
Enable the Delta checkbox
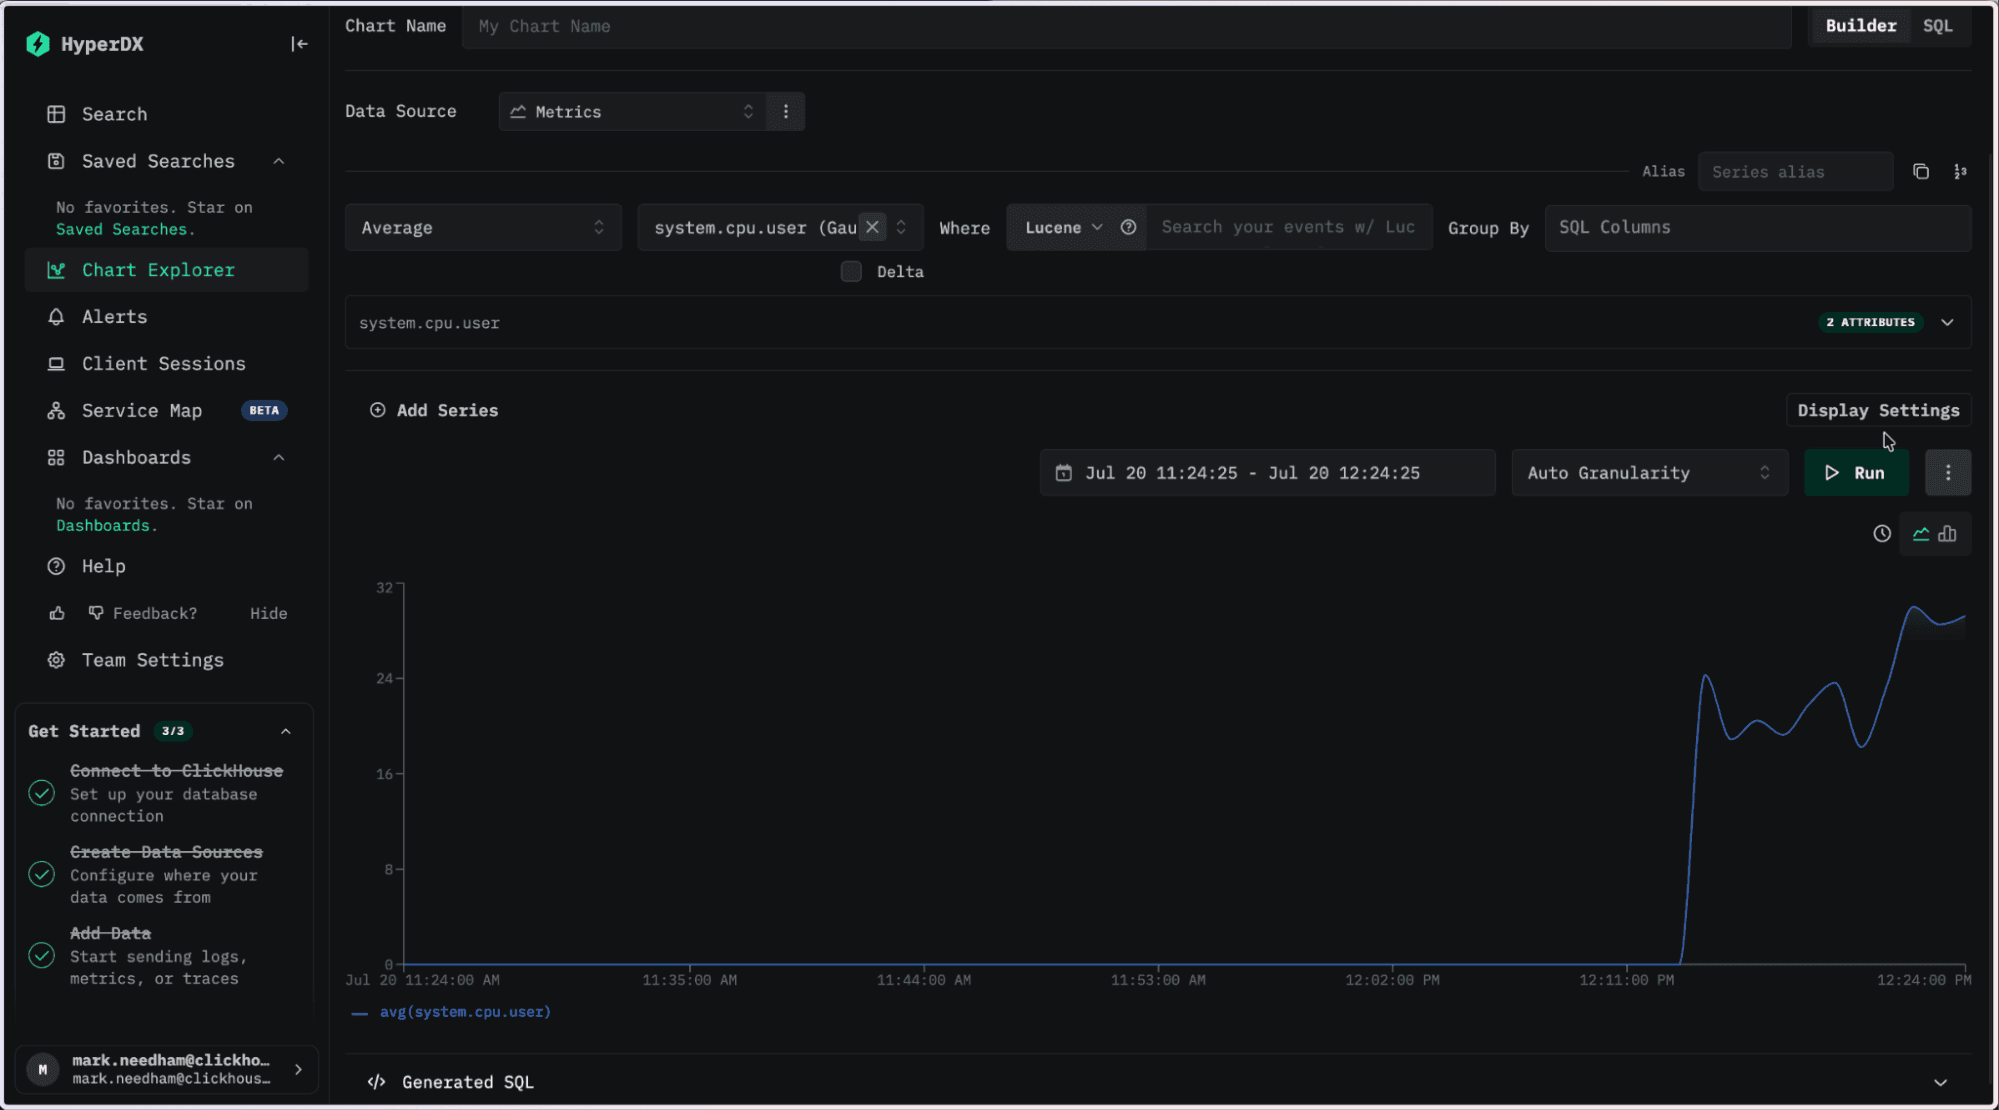(851, 272)
